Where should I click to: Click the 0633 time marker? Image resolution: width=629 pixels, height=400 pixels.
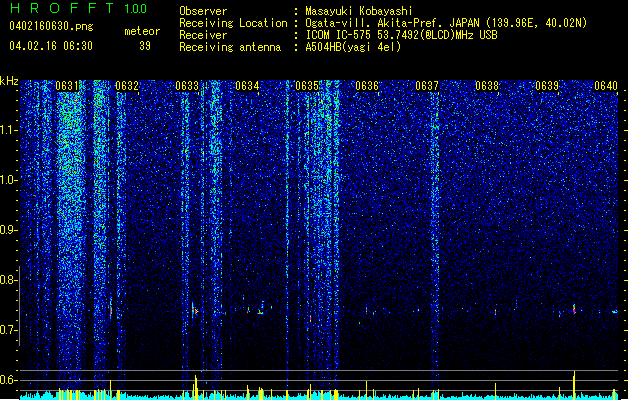click(x=187, y=86)
